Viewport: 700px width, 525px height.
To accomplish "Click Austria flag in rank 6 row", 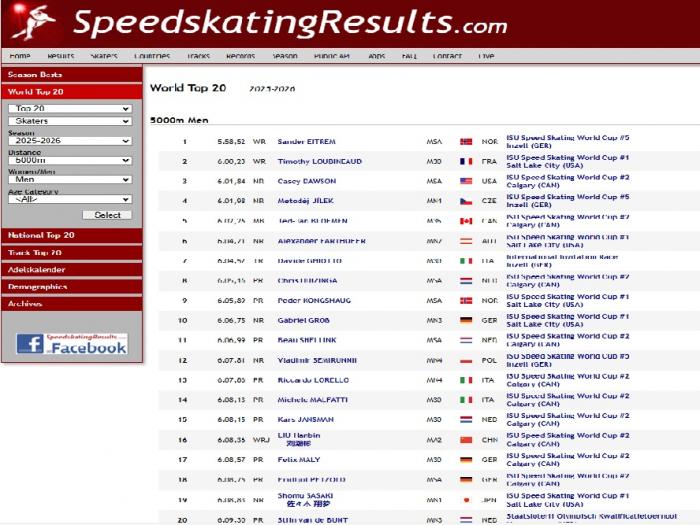I will point(466,241).
